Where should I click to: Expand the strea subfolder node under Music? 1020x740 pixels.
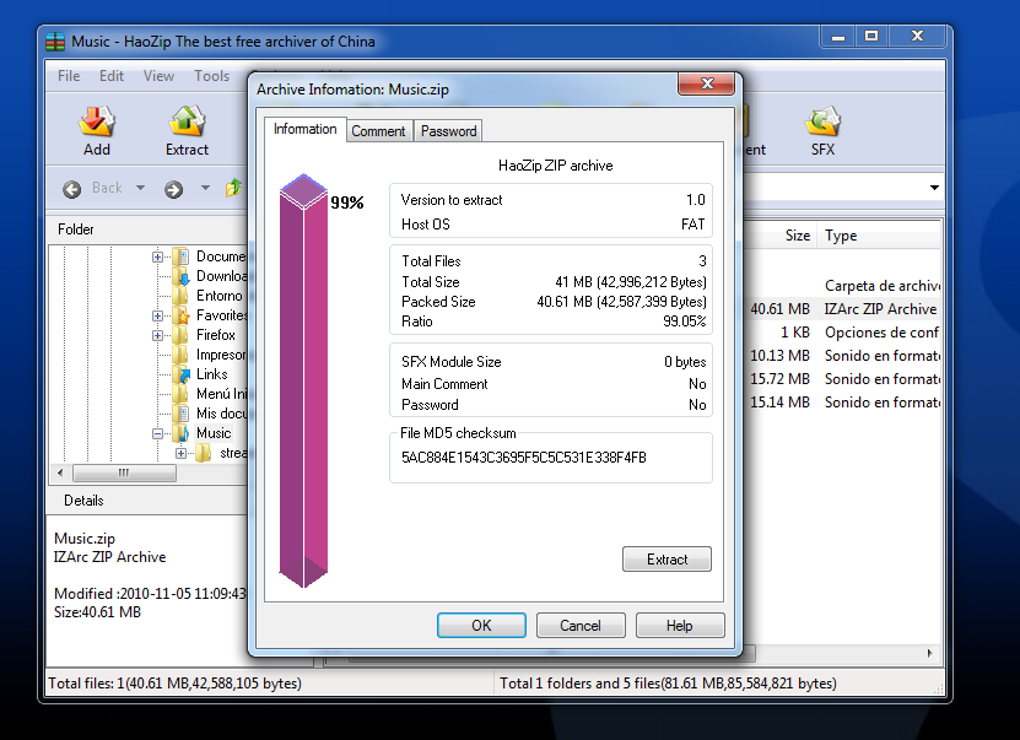pyautogui.click(x=181, y=453)
